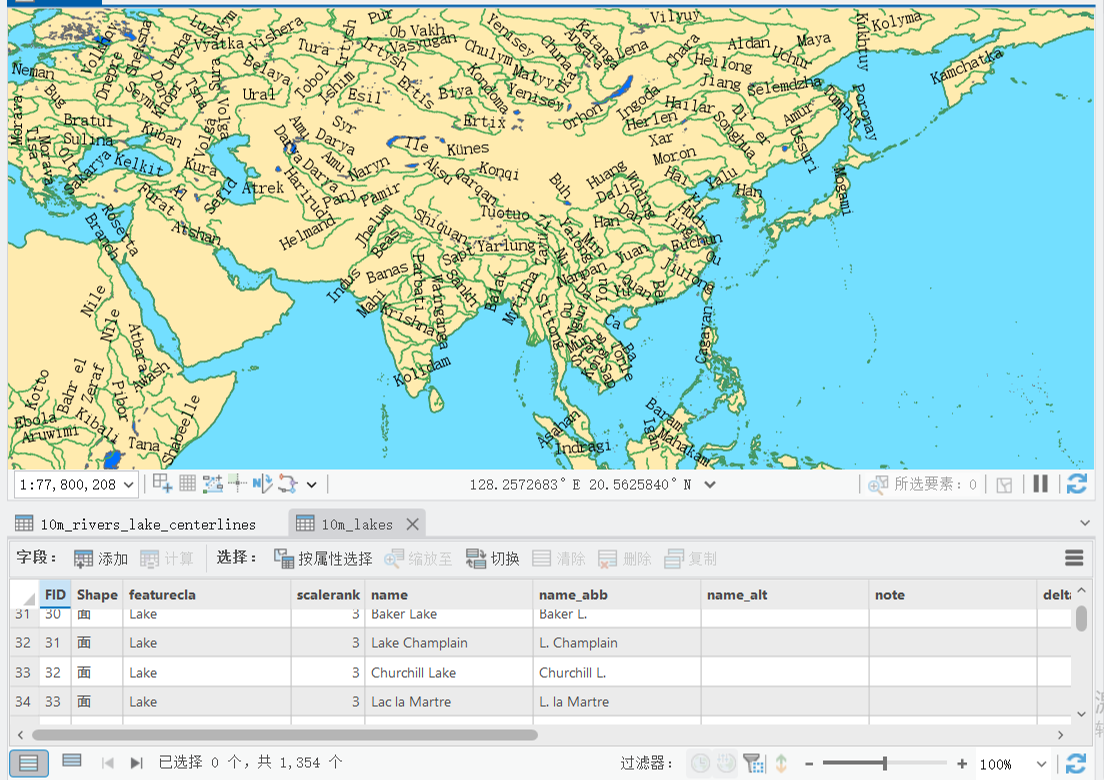
Task: Click 切换 to switch selection
Action: [493, 559]
